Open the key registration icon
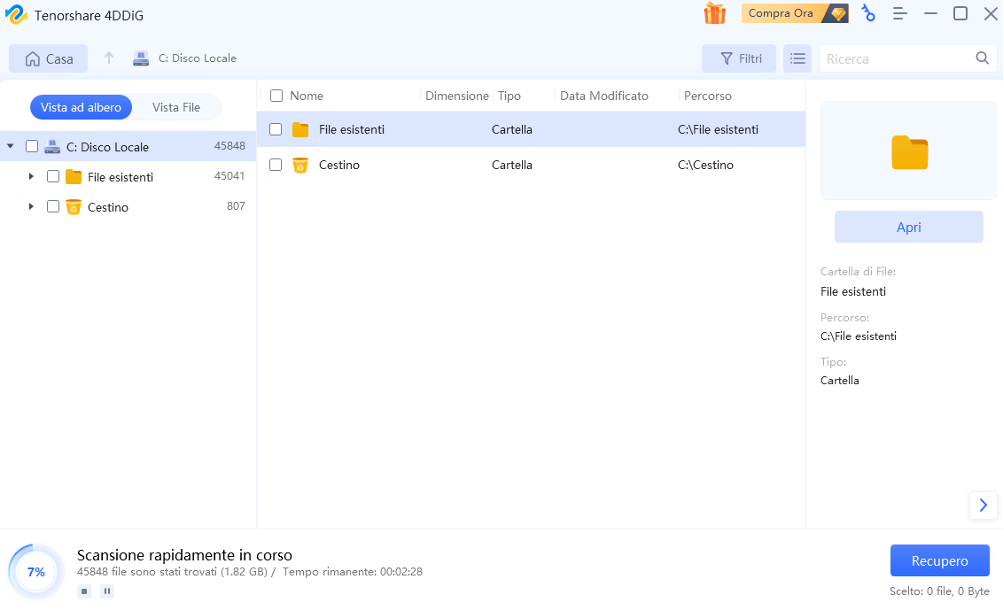The width and height of the screenshot is (1004, 610). point(868,13)
